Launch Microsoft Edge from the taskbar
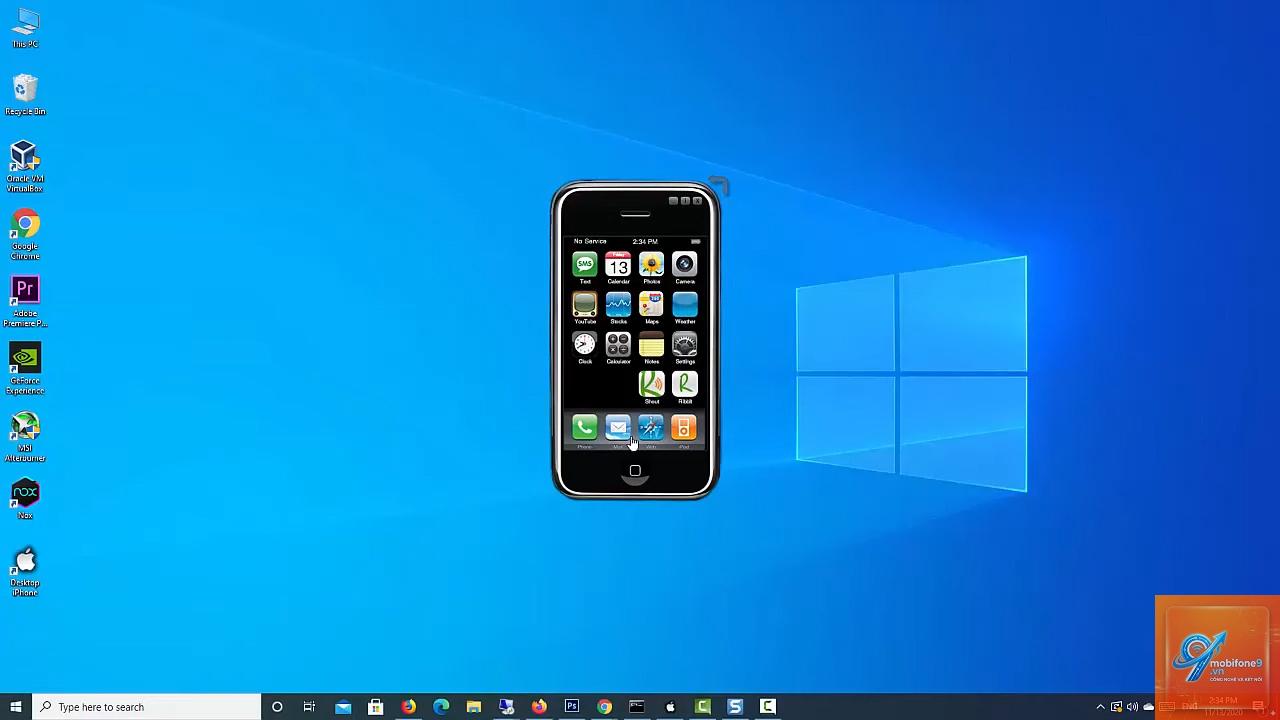The image size is (1280, 720). tap(441, 707)
